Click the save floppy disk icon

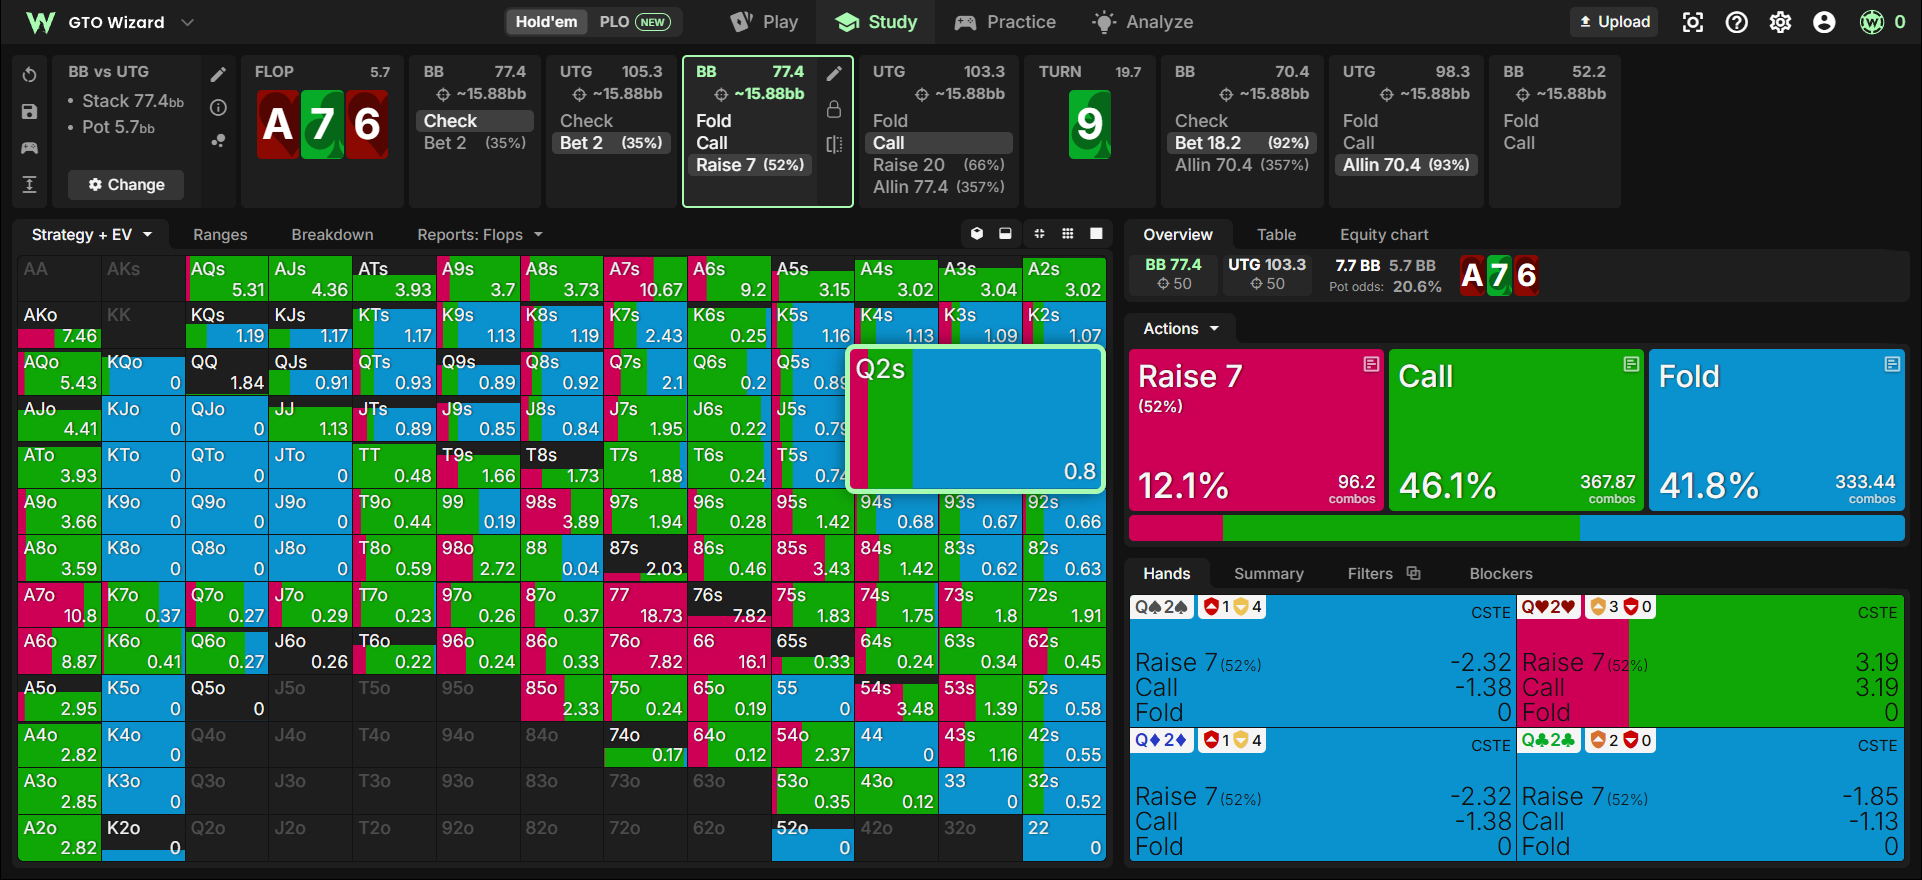29,112
